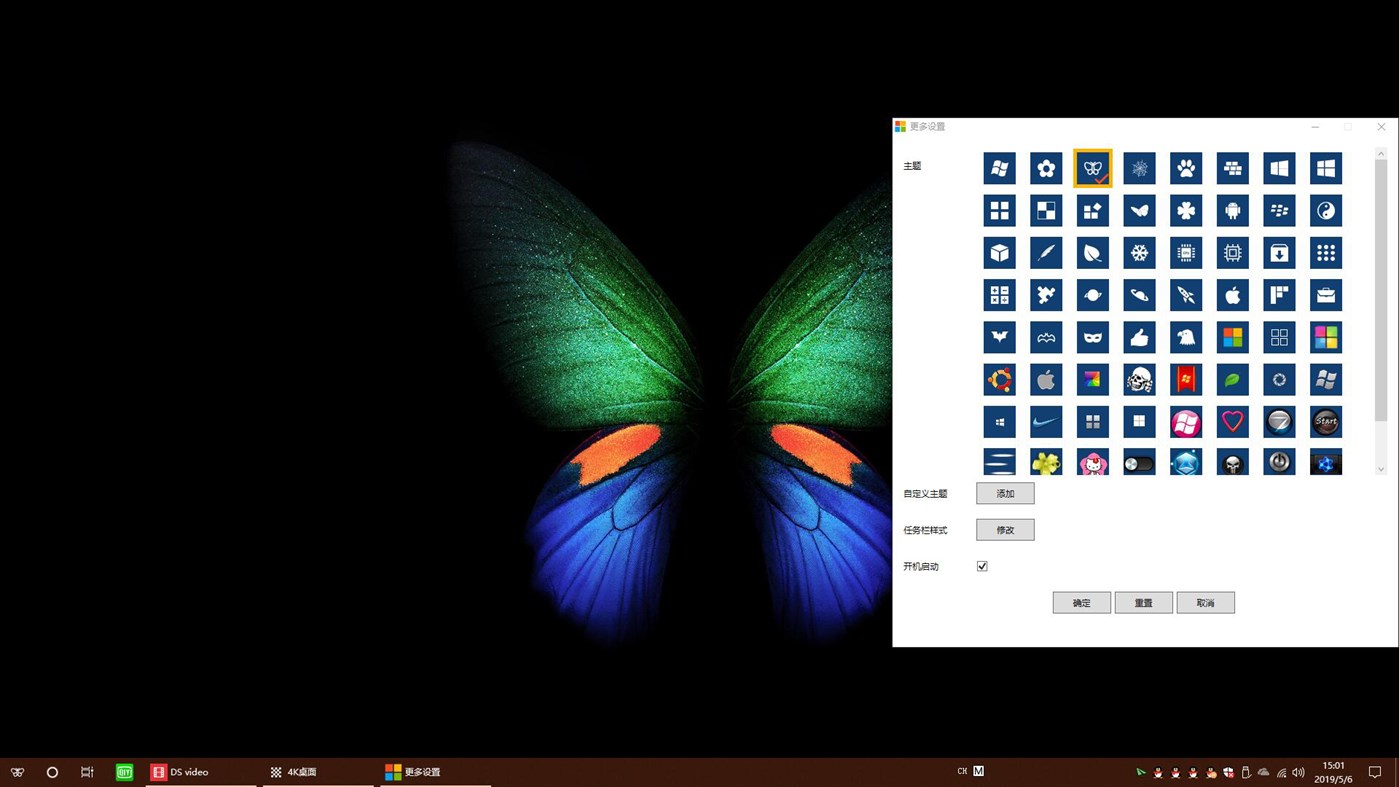Switch to the 4K桌面 taskbar window
1399x787 pixels.
pos(293,771)
